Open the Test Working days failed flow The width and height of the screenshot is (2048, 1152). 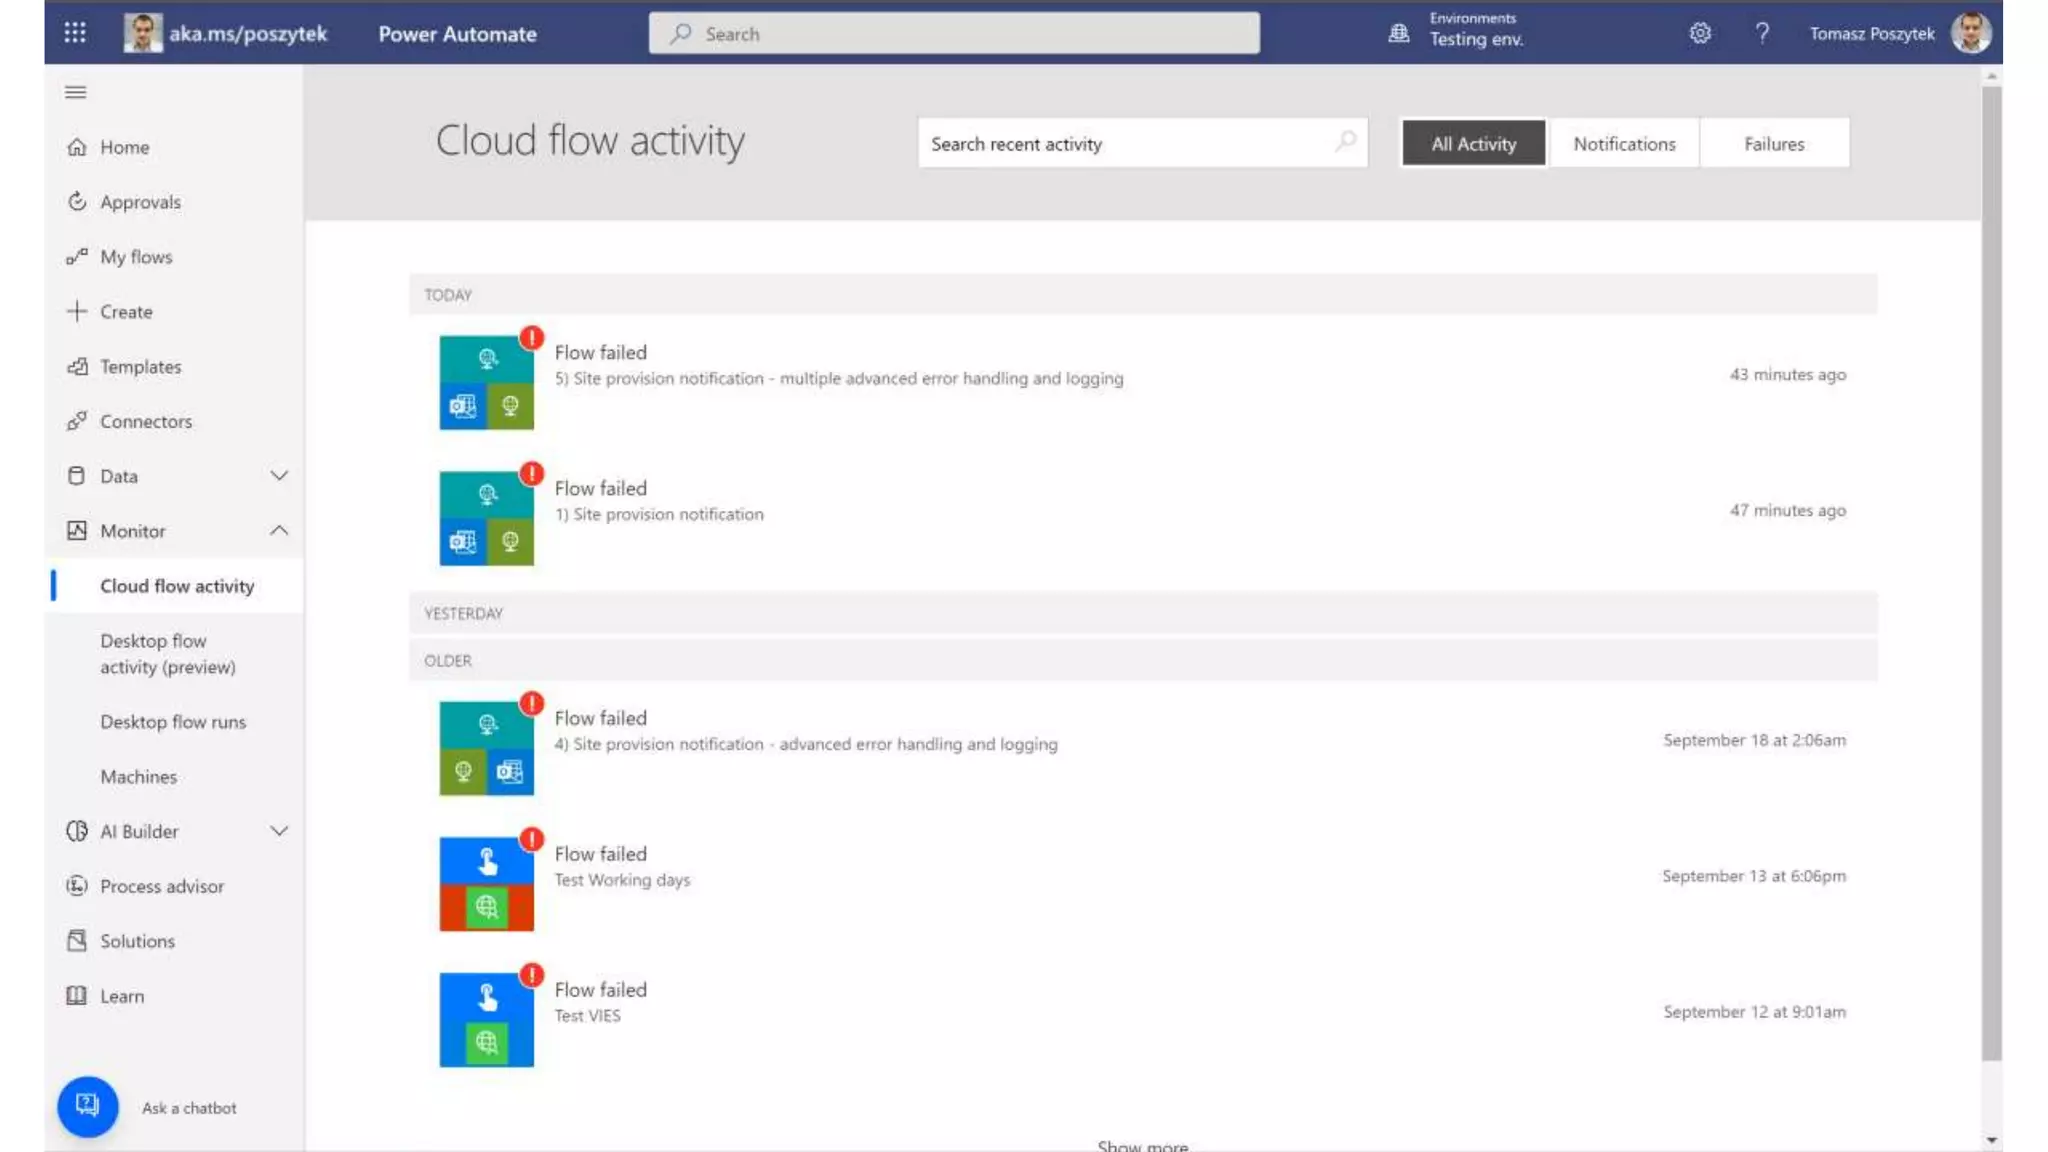622,879
